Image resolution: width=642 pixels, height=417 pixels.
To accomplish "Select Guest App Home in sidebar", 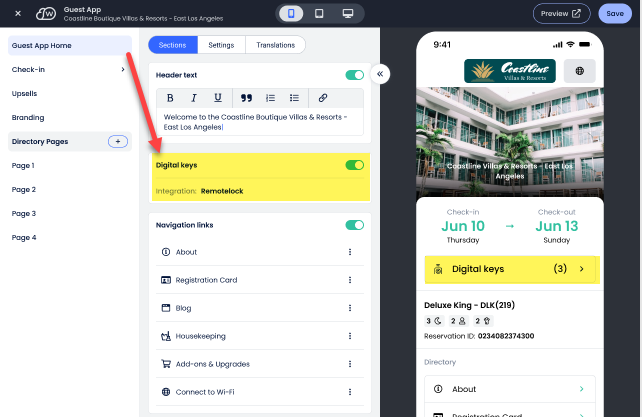I will (70, 45).
